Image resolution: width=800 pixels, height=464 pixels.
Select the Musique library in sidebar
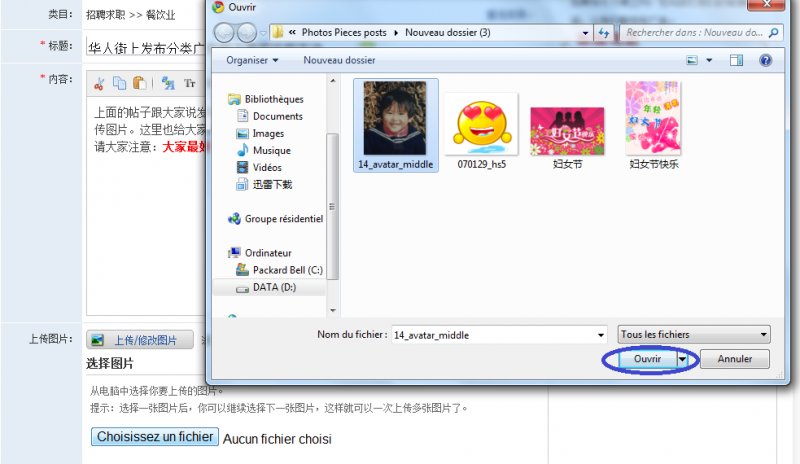(271, 150)
